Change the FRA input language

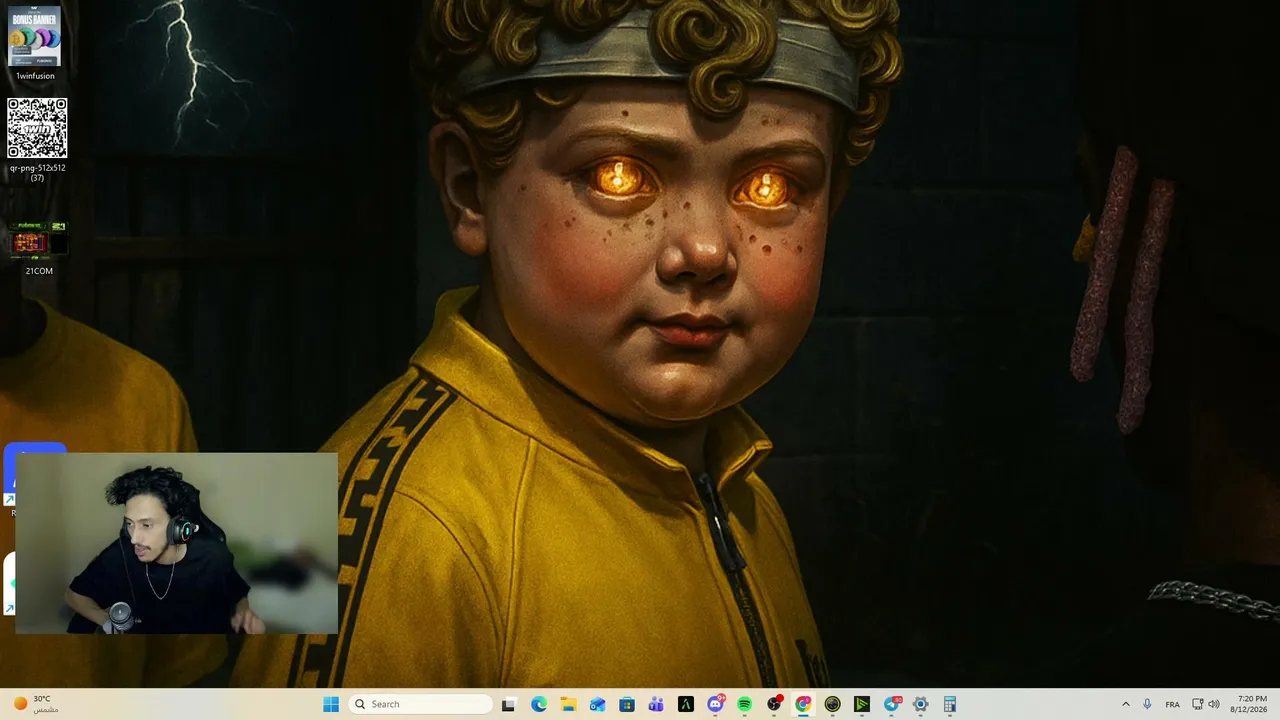click(x=1172, y=704)
